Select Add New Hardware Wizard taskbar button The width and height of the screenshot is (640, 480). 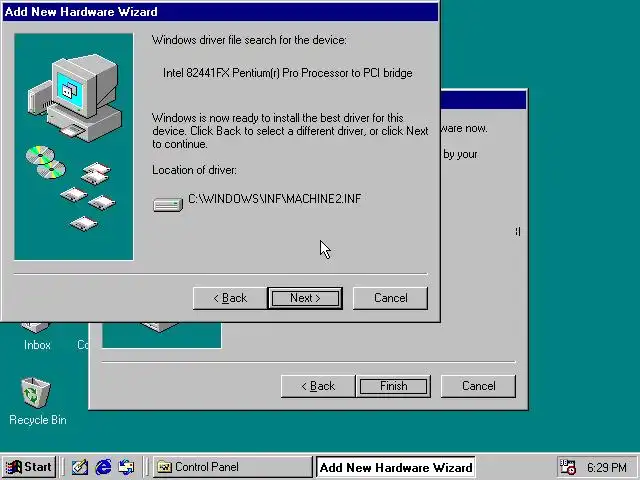coord(396,467)
